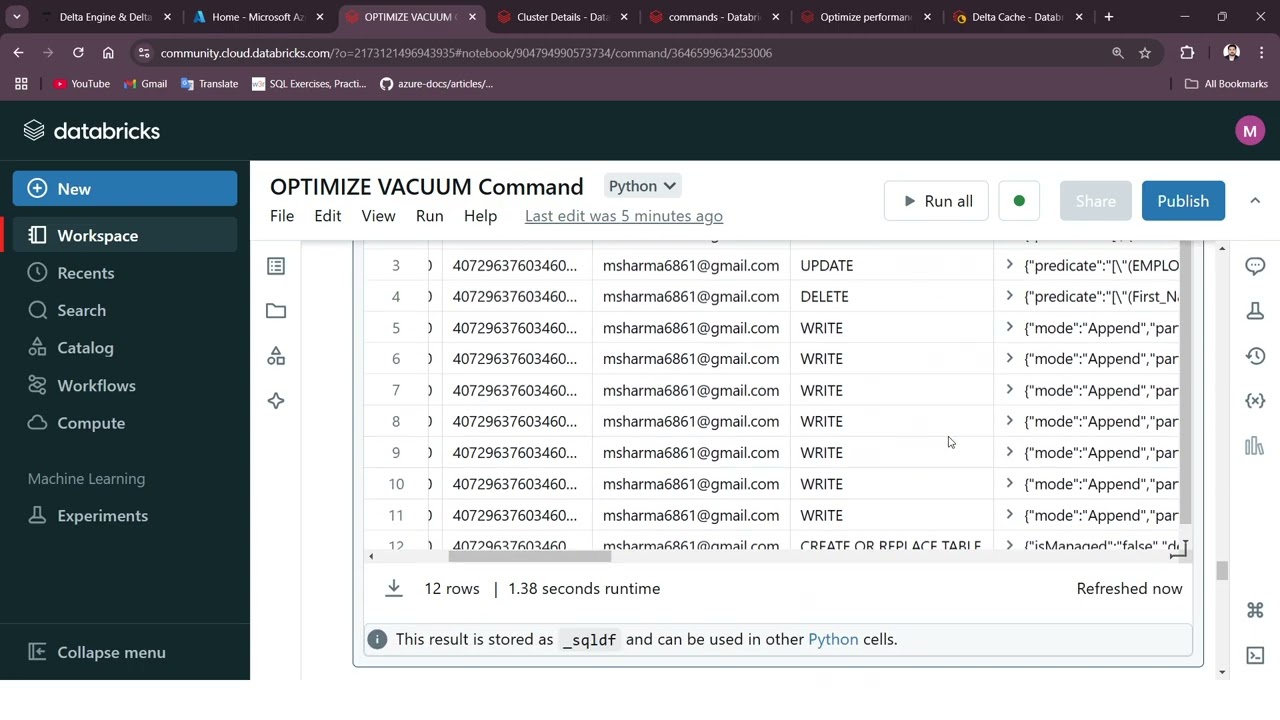Open the comments panel icon
This screenshot has width=1280, height=720.
(1255, 266)
